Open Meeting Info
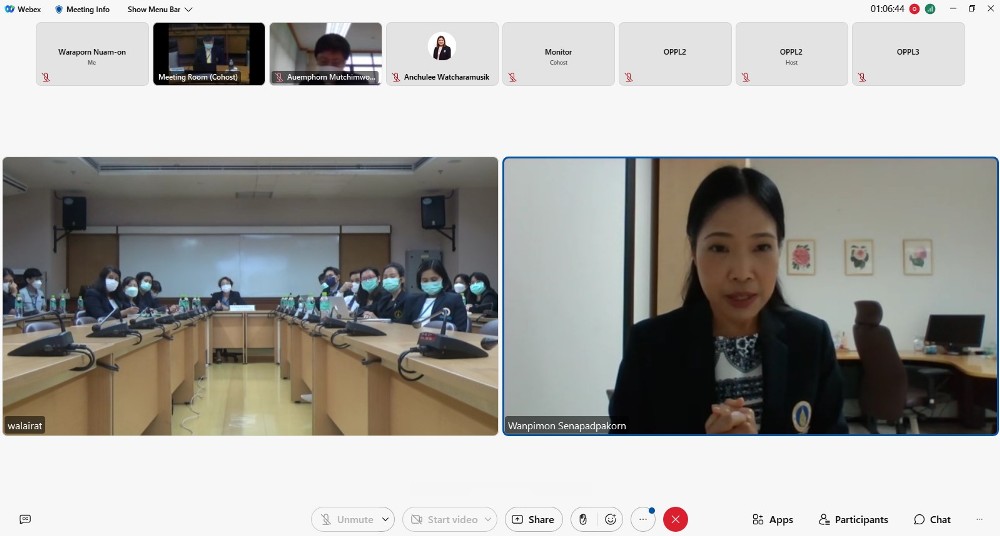 click(x=82, y=9)
